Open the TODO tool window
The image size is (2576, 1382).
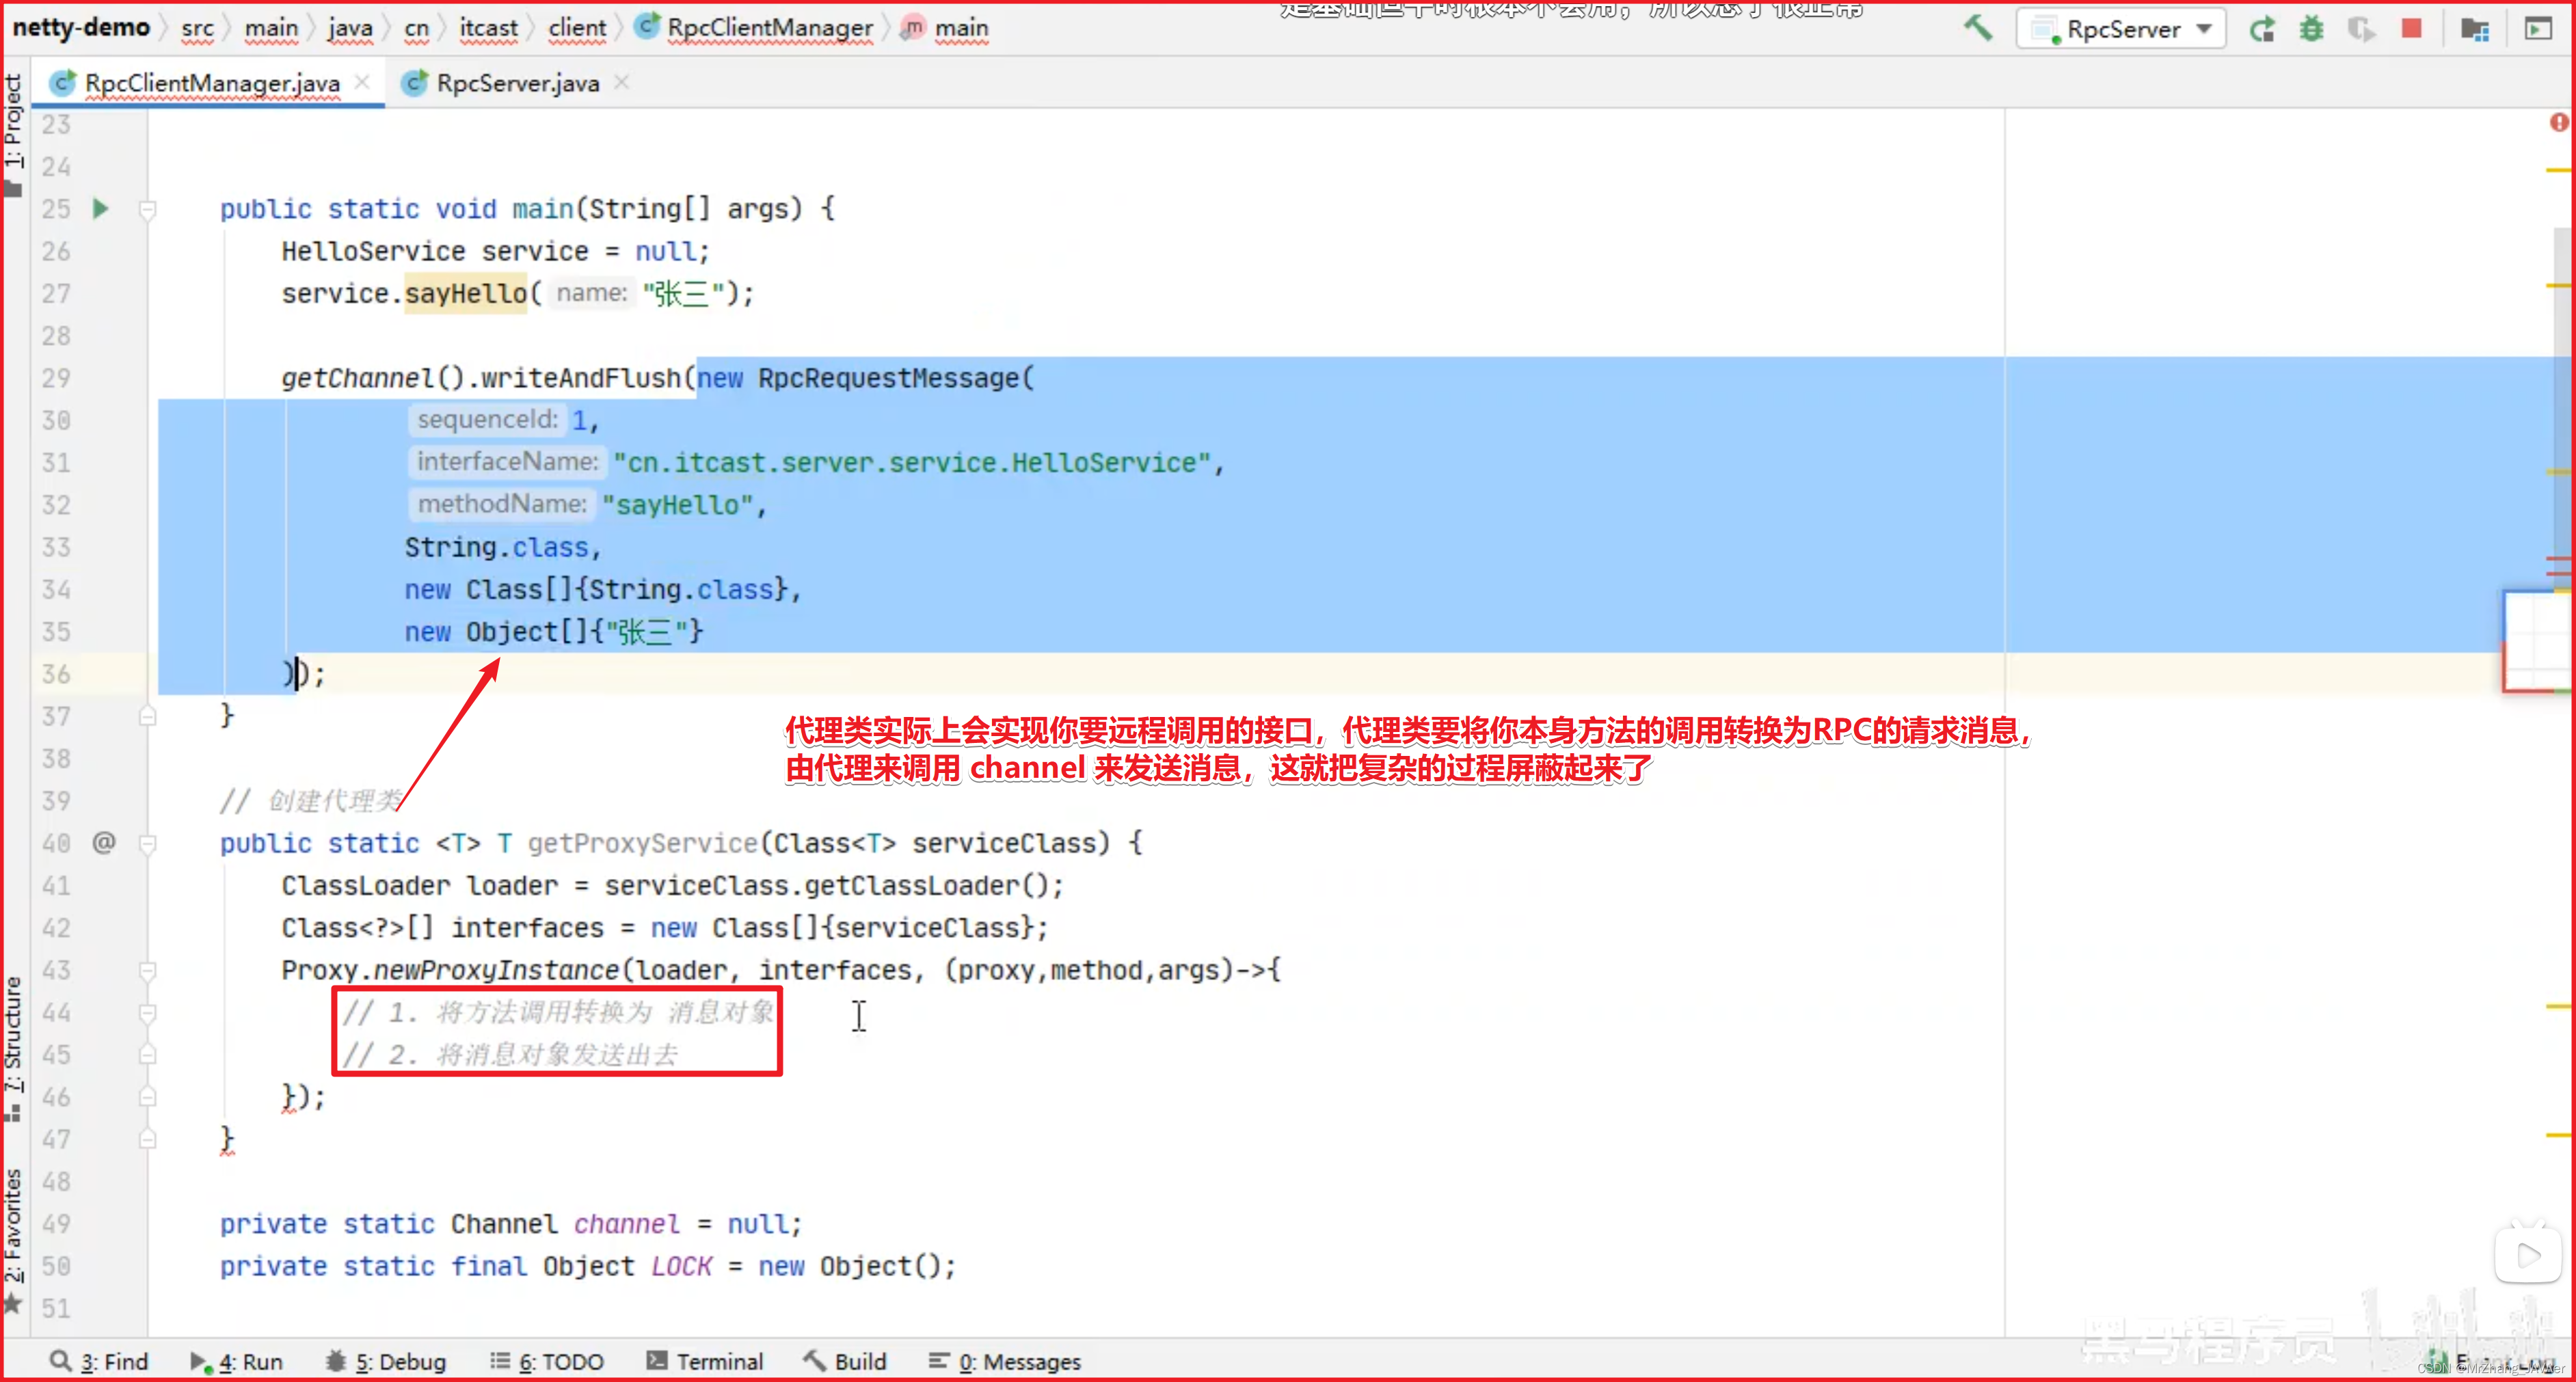pyautogui.click(x=547, y=1361)
